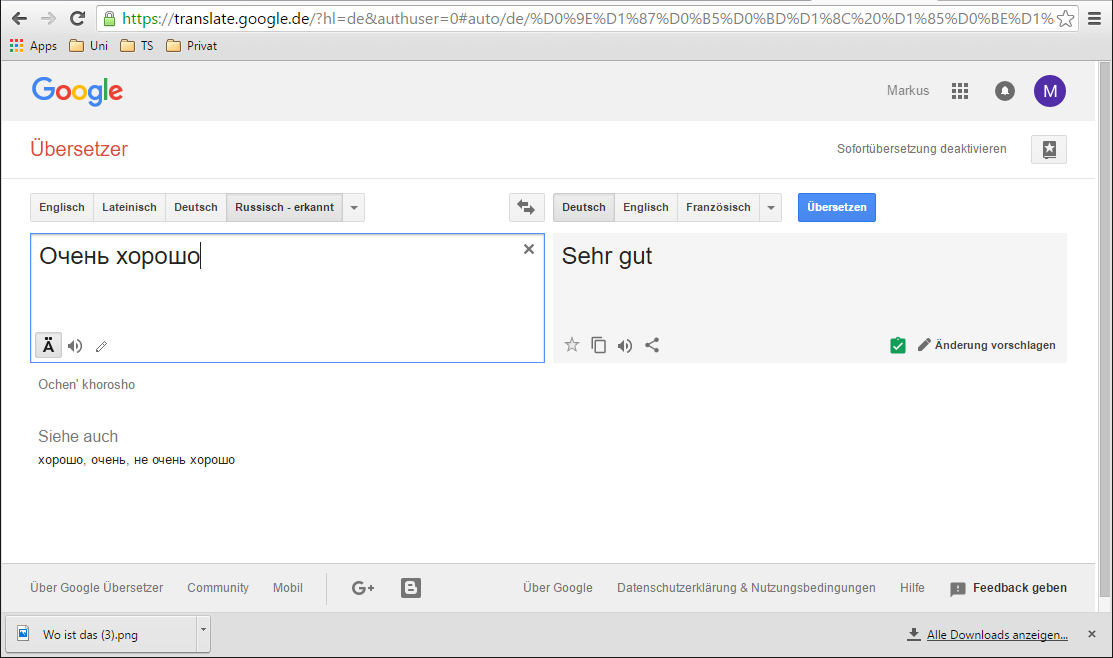Toggle the Ä transliteration input tool
The width and height of the screenshot is (1113, 658).
[47, 345]
